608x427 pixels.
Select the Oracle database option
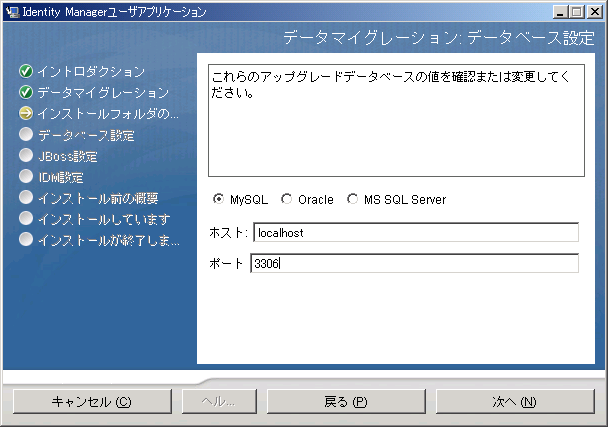(x=287, y=199)
